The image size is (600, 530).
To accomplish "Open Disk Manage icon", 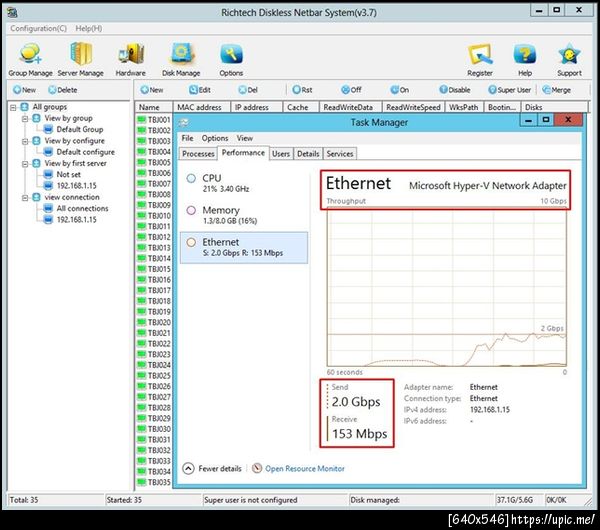I will (x=181, y=59).
